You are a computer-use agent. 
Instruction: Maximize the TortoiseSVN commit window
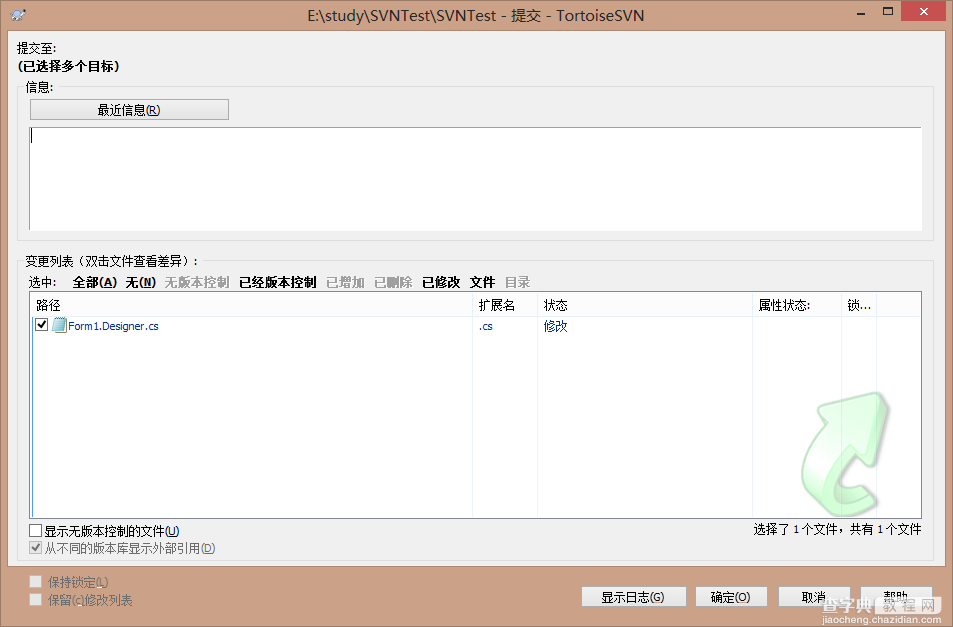click(x=888, y=12)
